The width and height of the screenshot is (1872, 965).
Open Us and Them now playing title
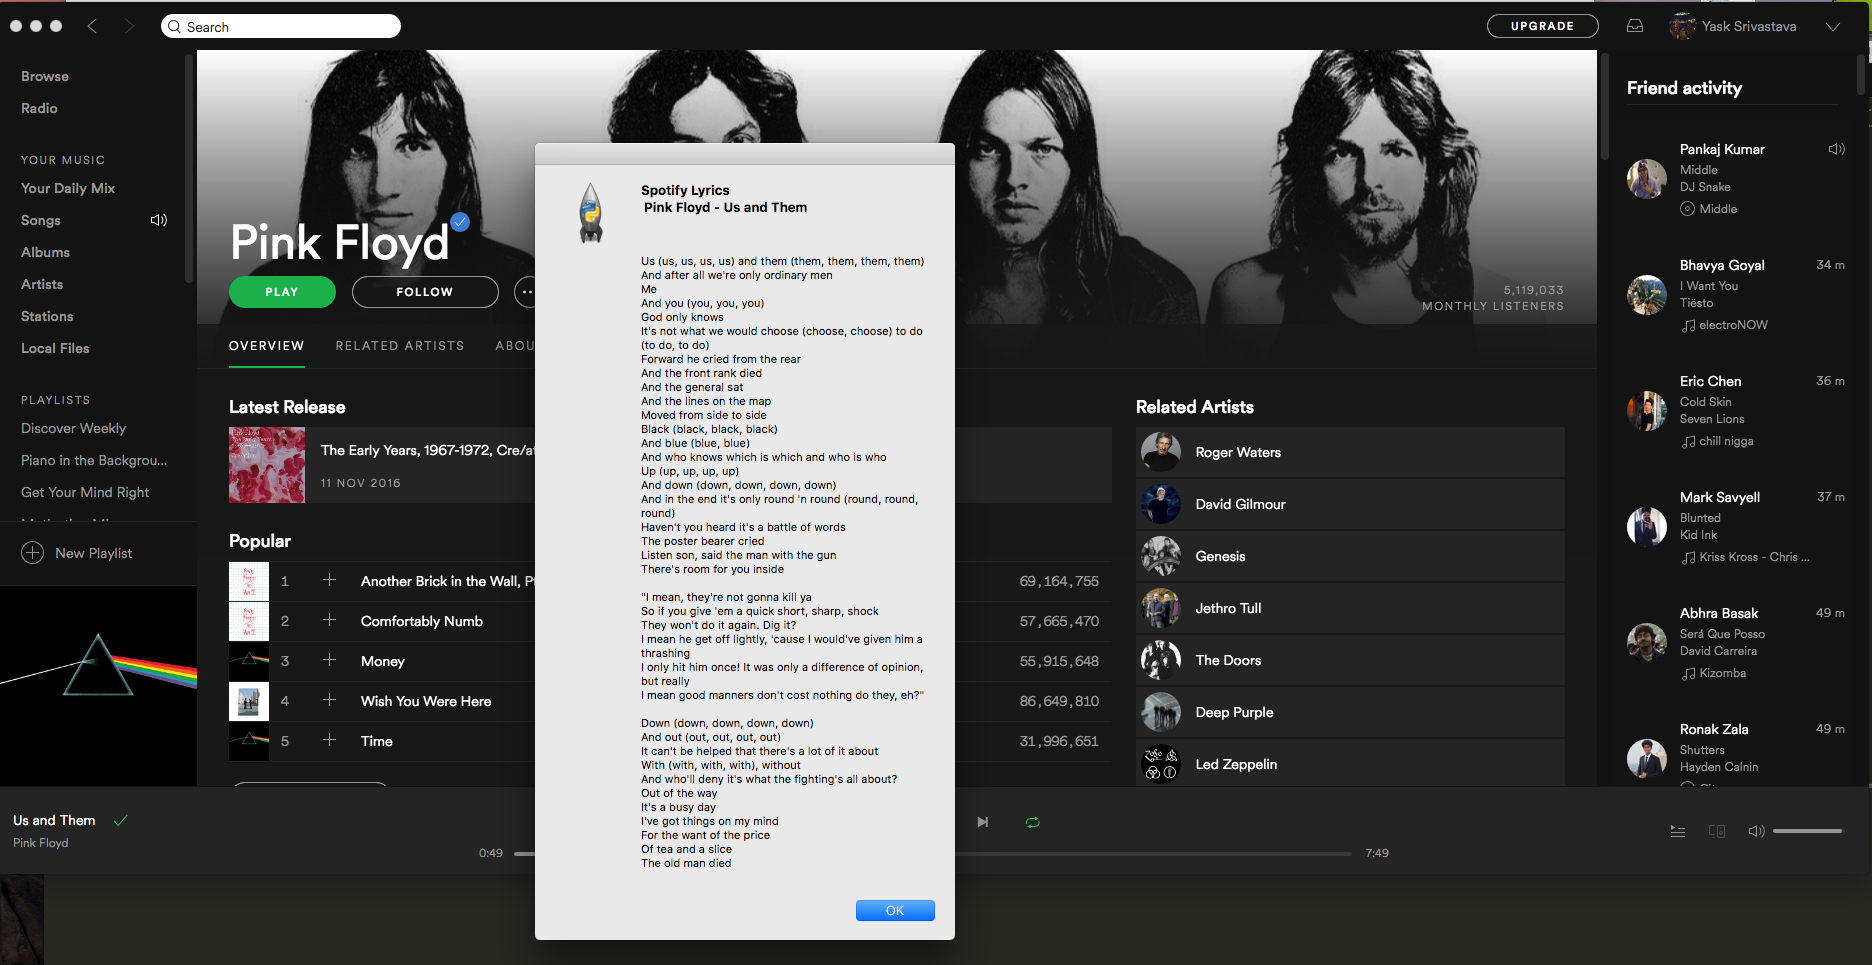[54, 820]
